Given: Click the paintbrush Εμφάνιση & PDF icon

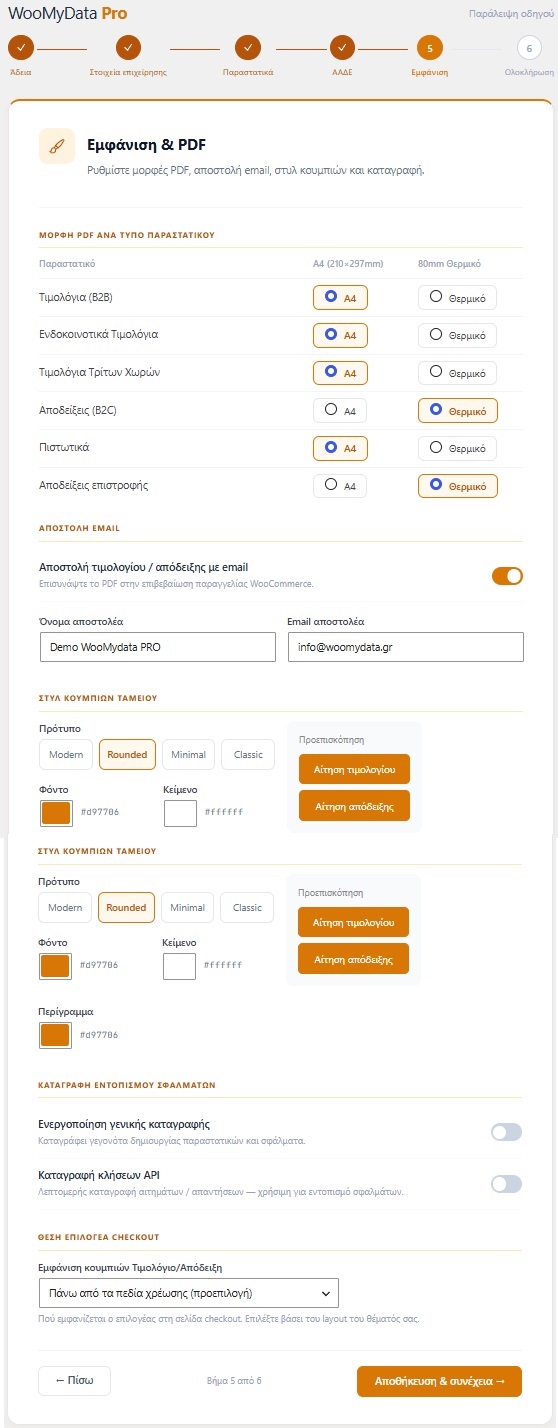Looking at the screenshot, I should click(x=57, y=146).
